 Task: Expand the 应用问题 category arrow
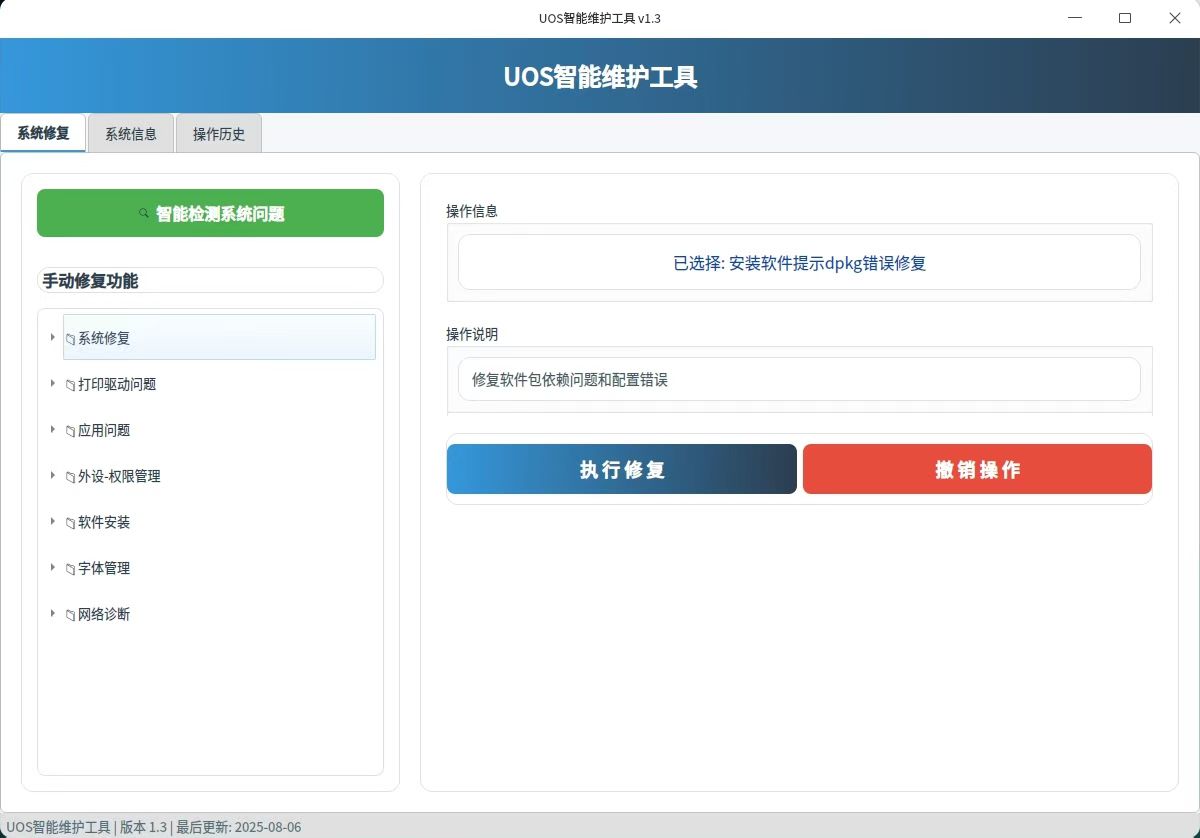[52, 429]
